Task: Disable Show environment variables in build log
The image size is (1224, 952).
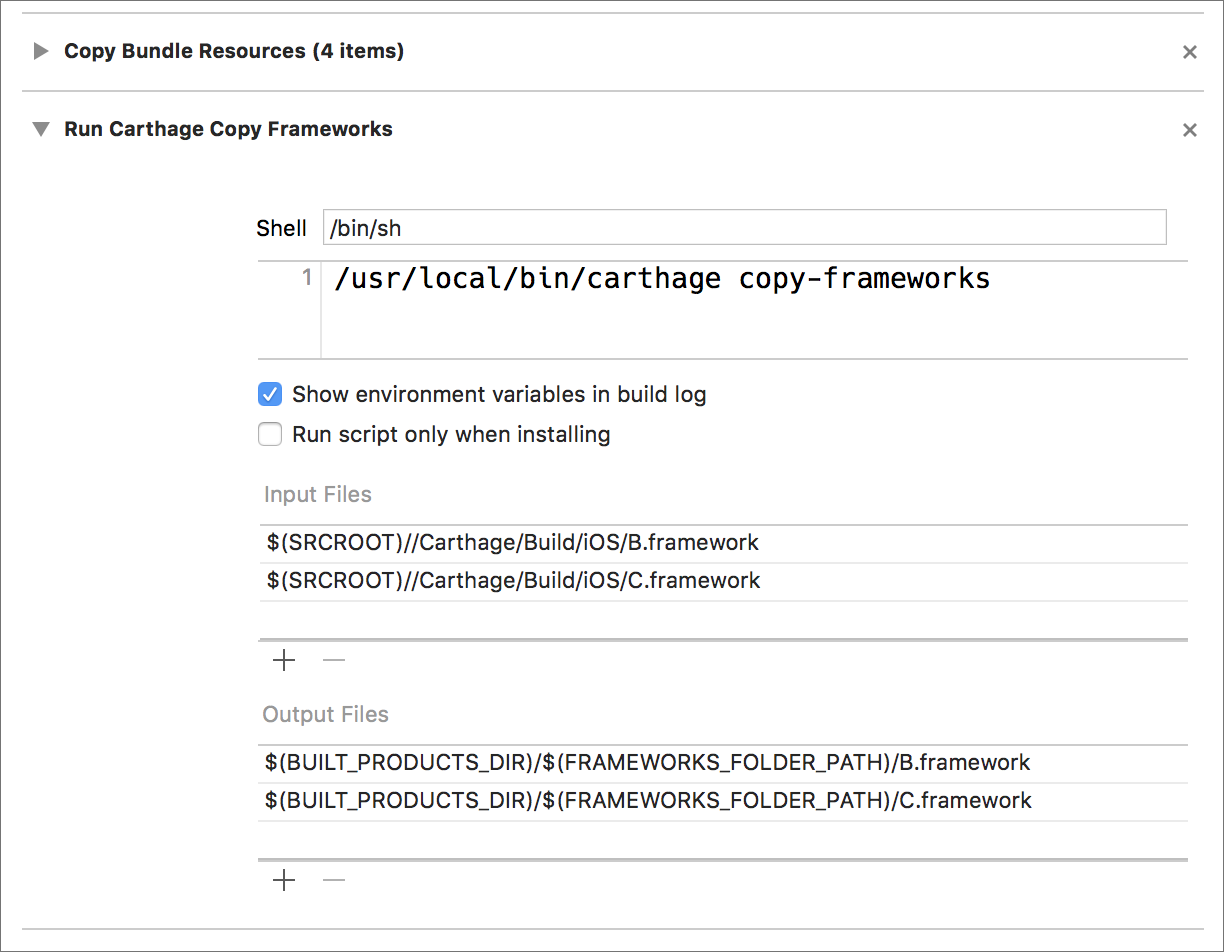Action: (270, 394)
